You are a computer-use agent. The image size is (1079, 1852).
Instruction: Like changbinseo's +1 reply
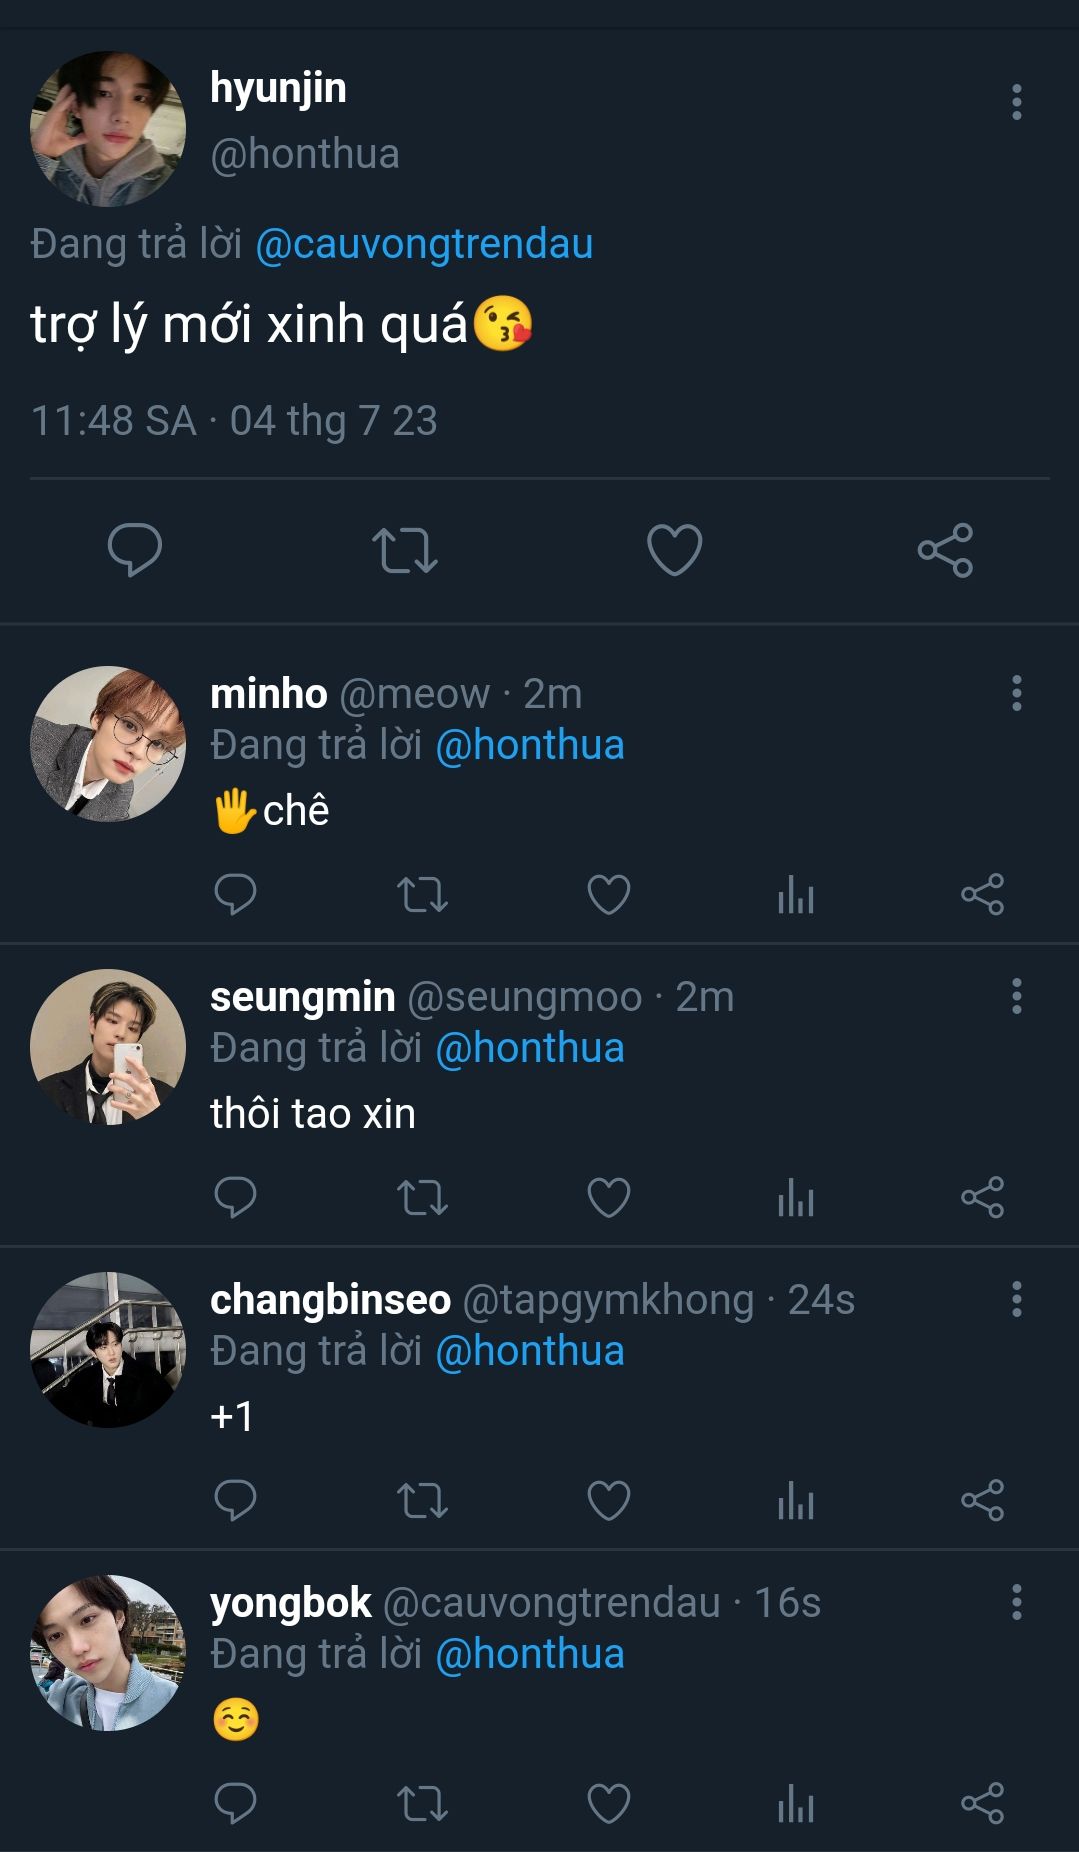[609, 1500]
